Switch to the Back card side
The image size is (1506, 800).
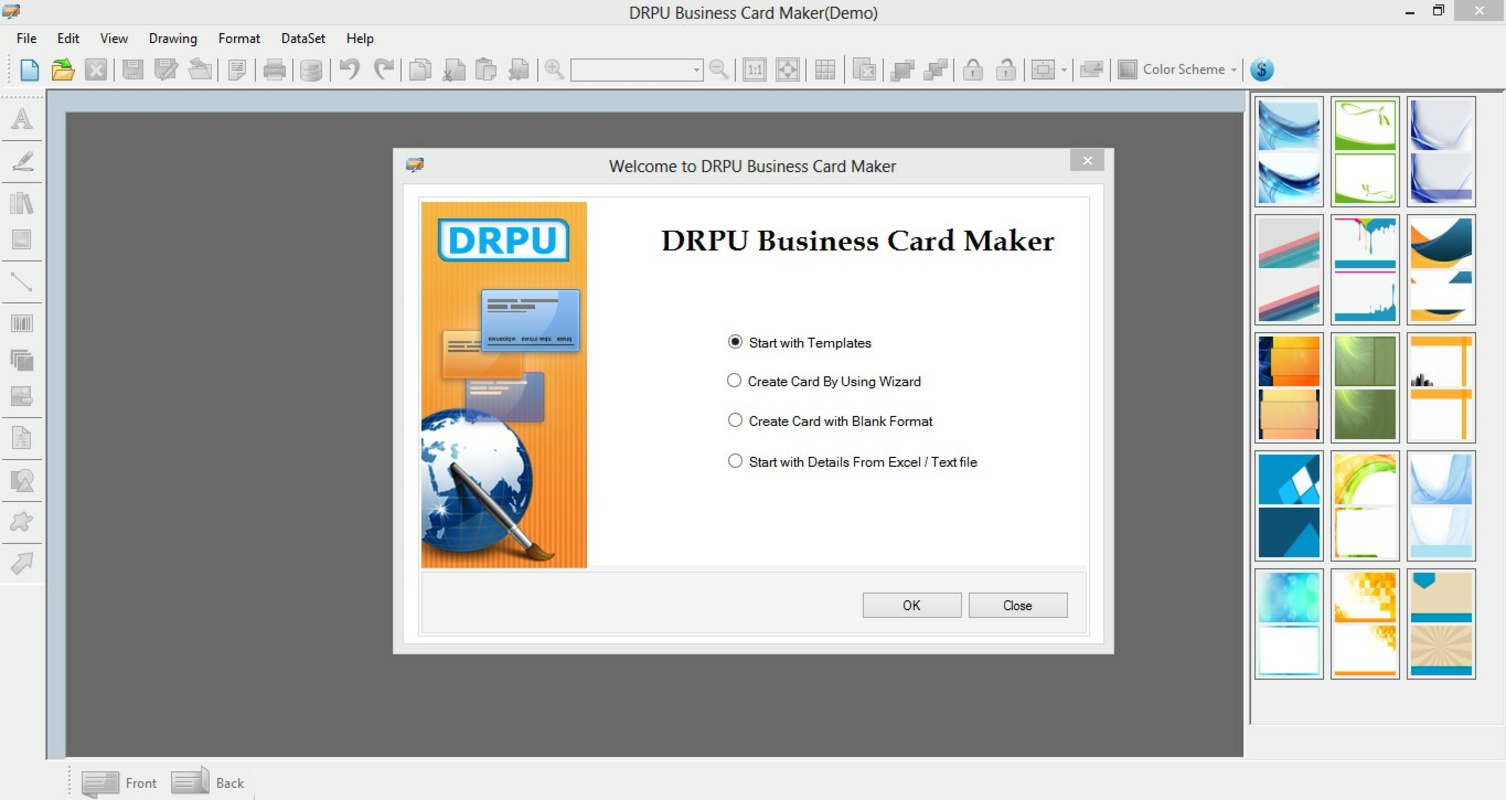click(x=208, y=782)
